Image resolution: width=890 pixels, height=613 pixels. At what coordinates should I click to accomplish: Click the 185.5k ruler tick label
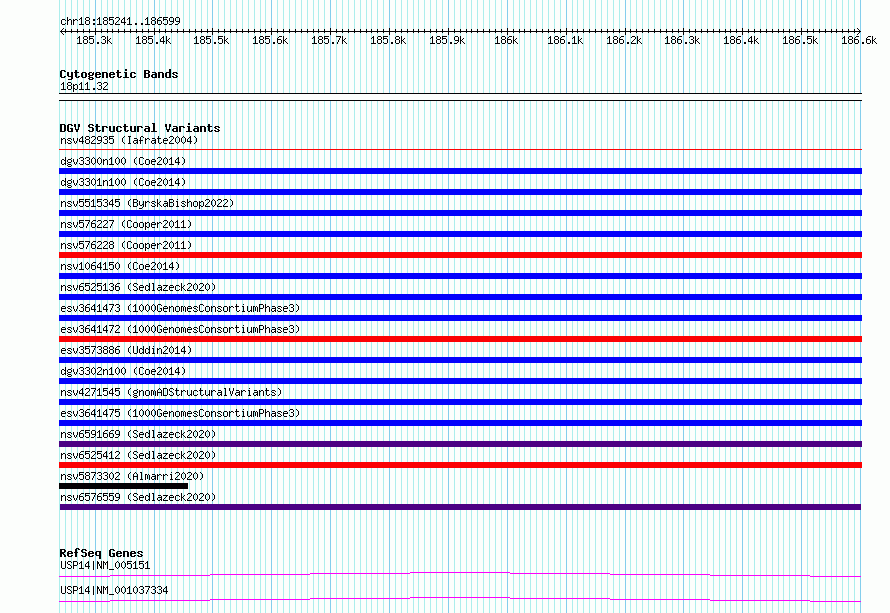tap(211, 40)
